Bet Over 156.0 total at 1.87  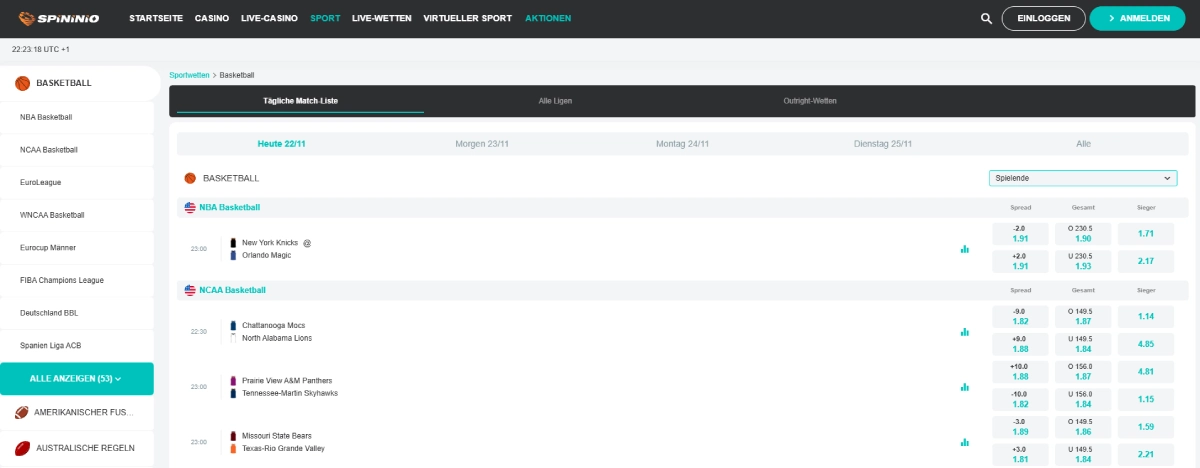tap(1083, 371)
